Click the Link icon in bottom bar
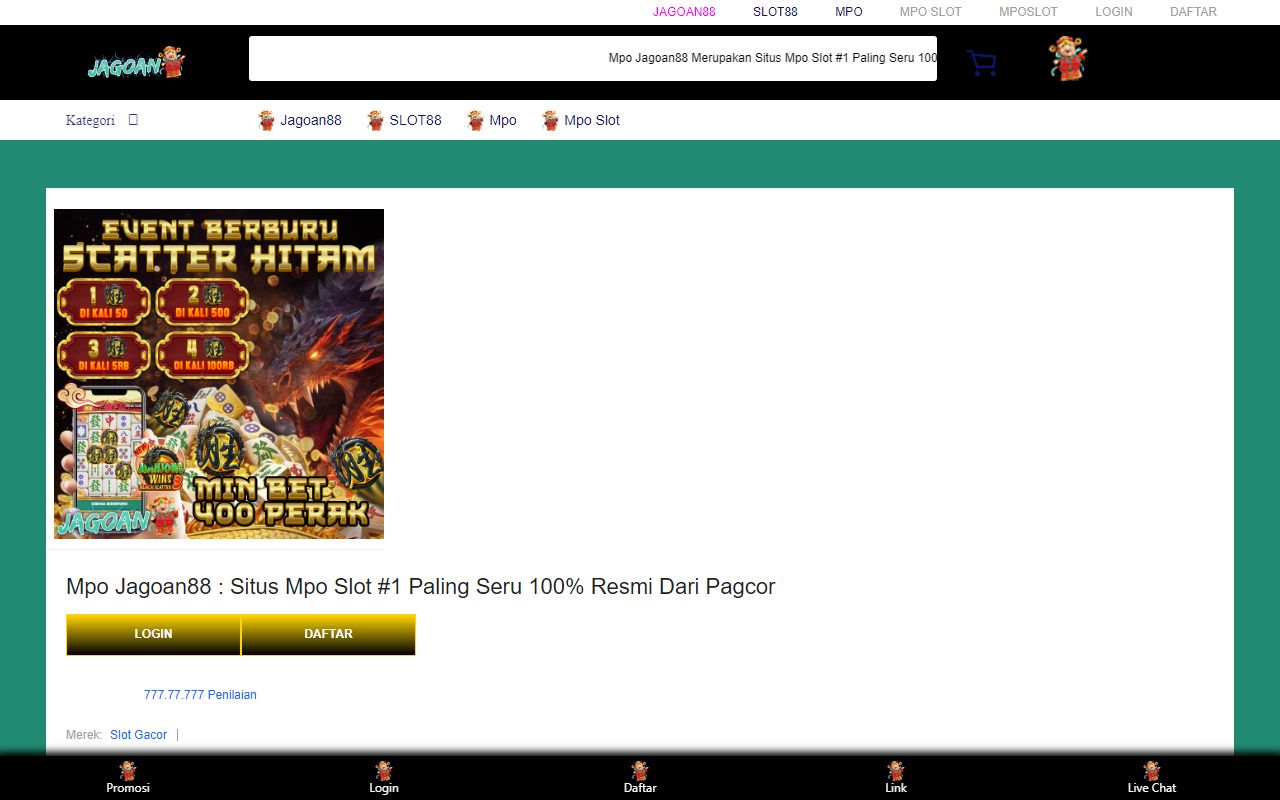Screen dimensions: 1280x800 coord(896,772)
